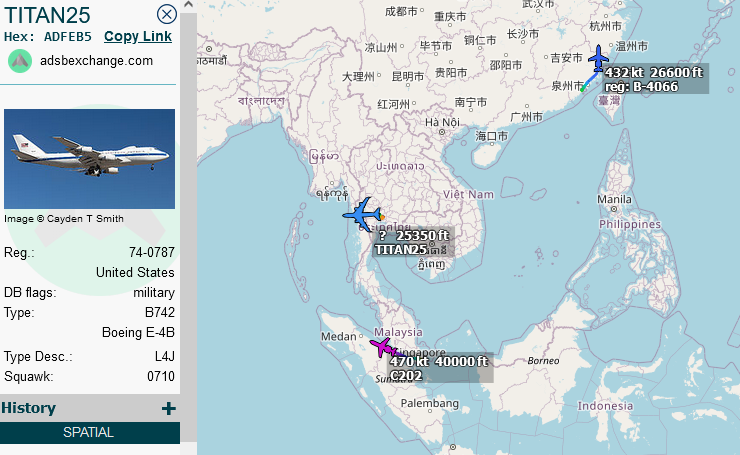This screenshot has width=740, height=455.
Task: Close the TITAN25 aircraft info panel
Action: coord(167,14)
